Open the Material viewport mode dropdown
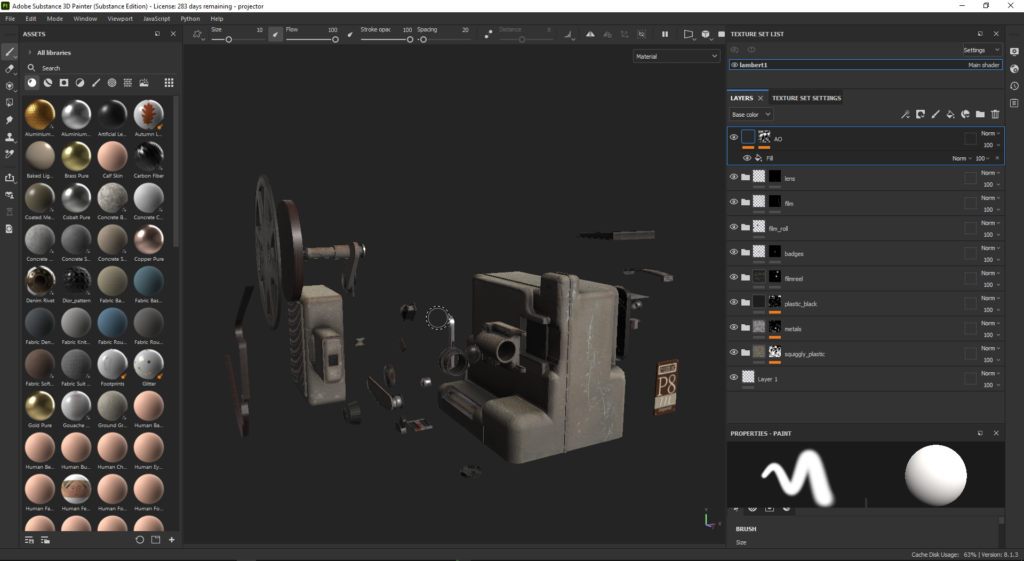The height and width of the screenshot is (561, 1024). 676,57
